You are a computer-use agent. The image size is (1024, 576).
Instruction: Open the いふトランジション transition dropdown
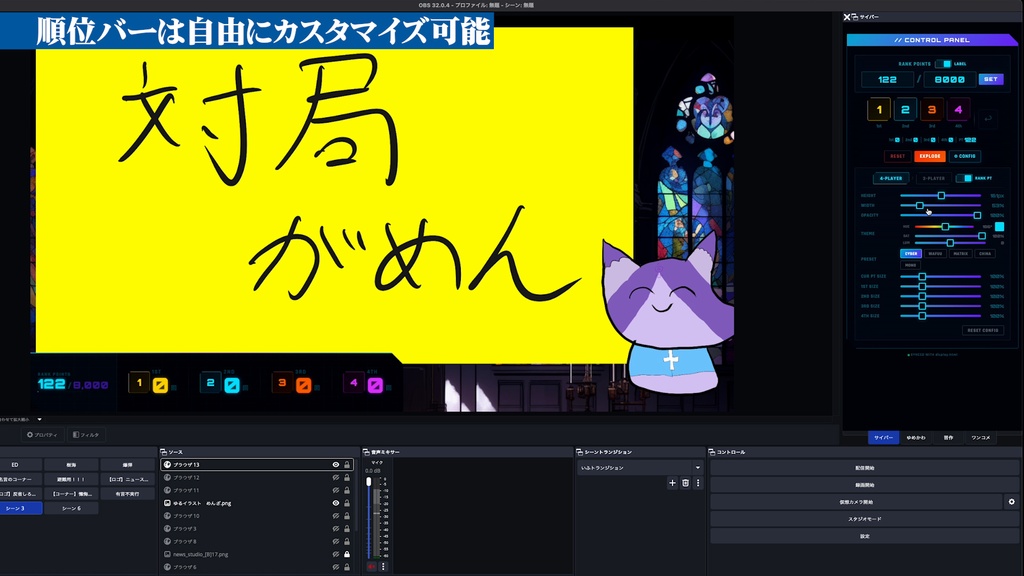[x=640, y=468]
